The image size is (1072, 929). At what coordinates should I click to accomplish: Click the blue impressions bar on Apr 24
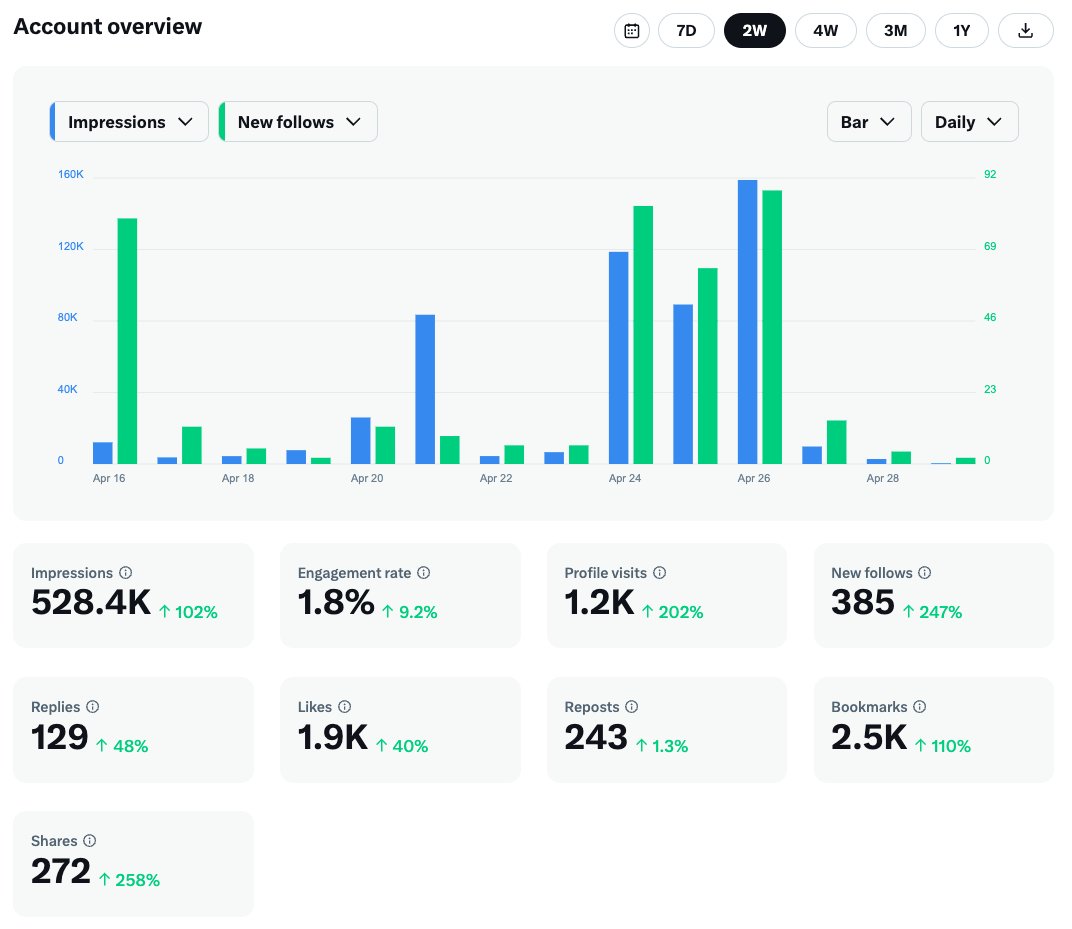[618, 358]
